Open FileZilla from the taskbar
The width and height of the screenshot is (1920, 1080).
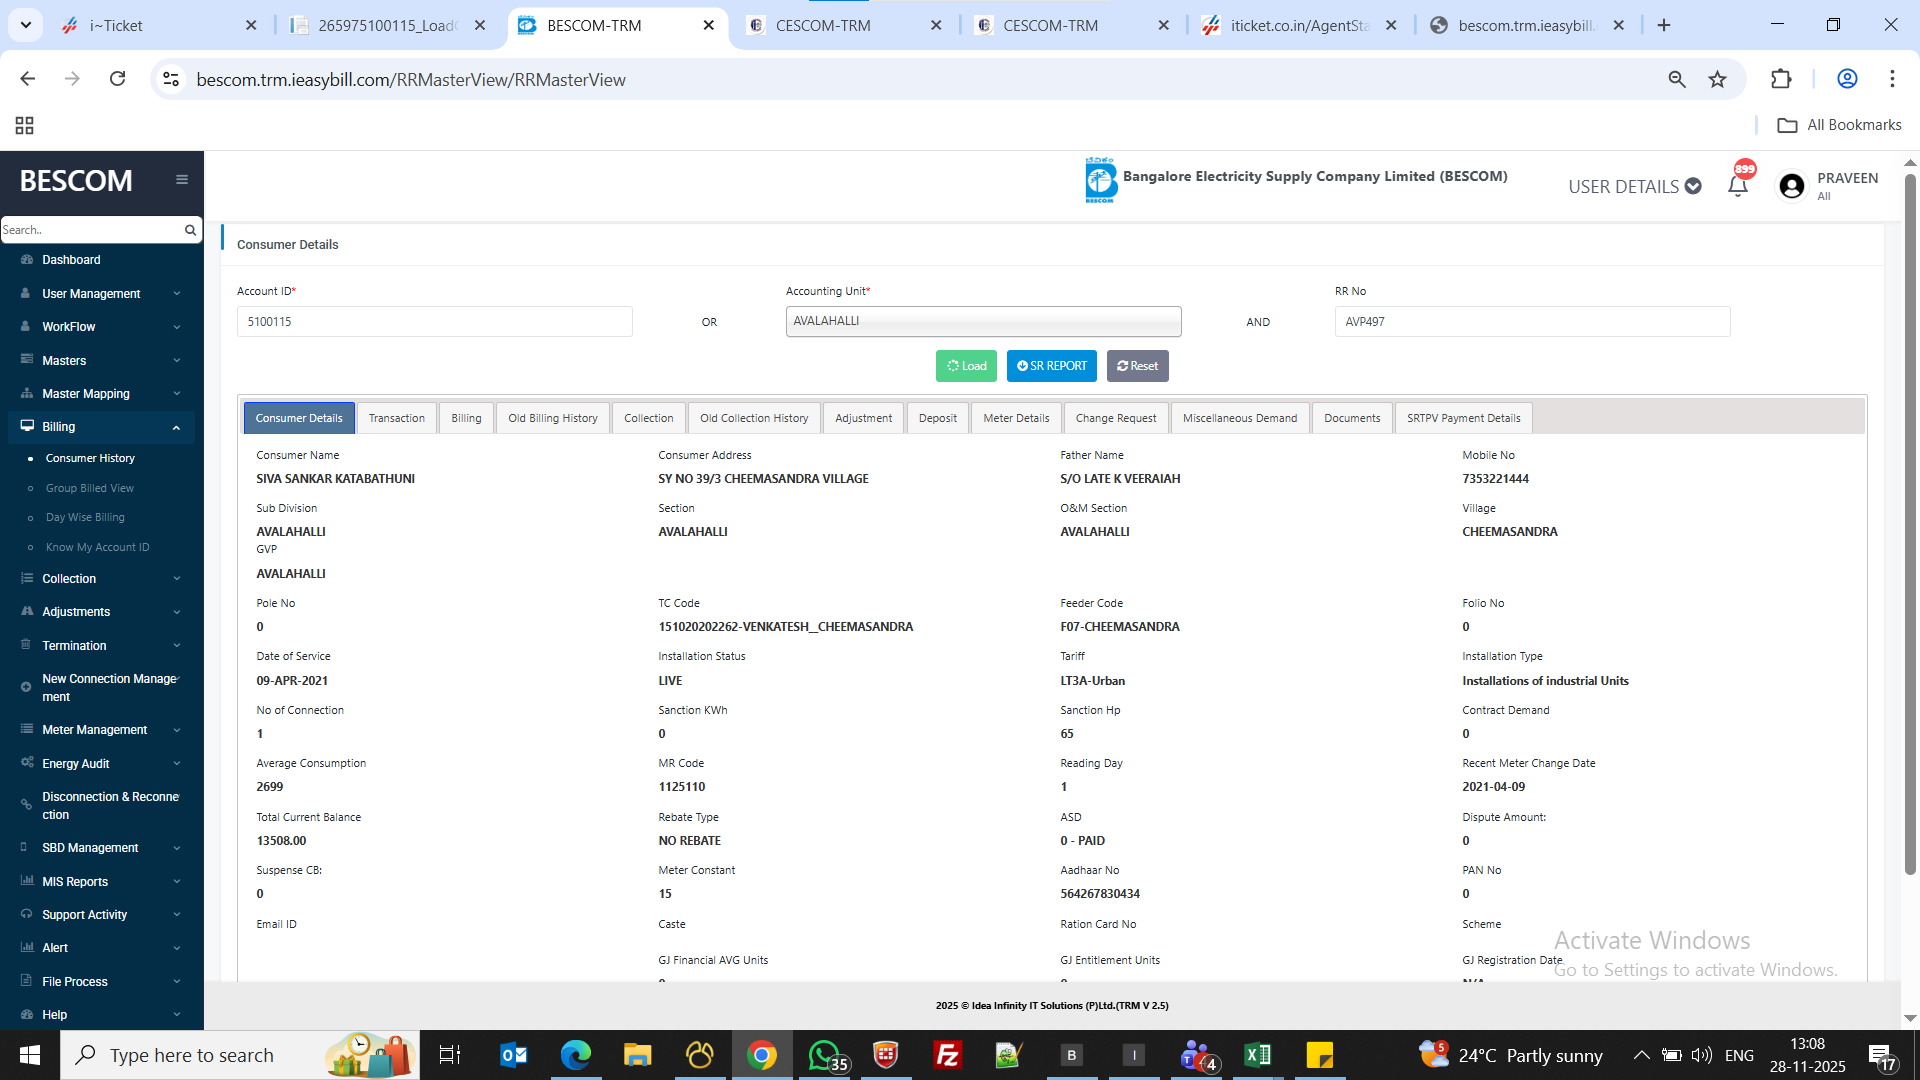click(x=947, y=1055)
